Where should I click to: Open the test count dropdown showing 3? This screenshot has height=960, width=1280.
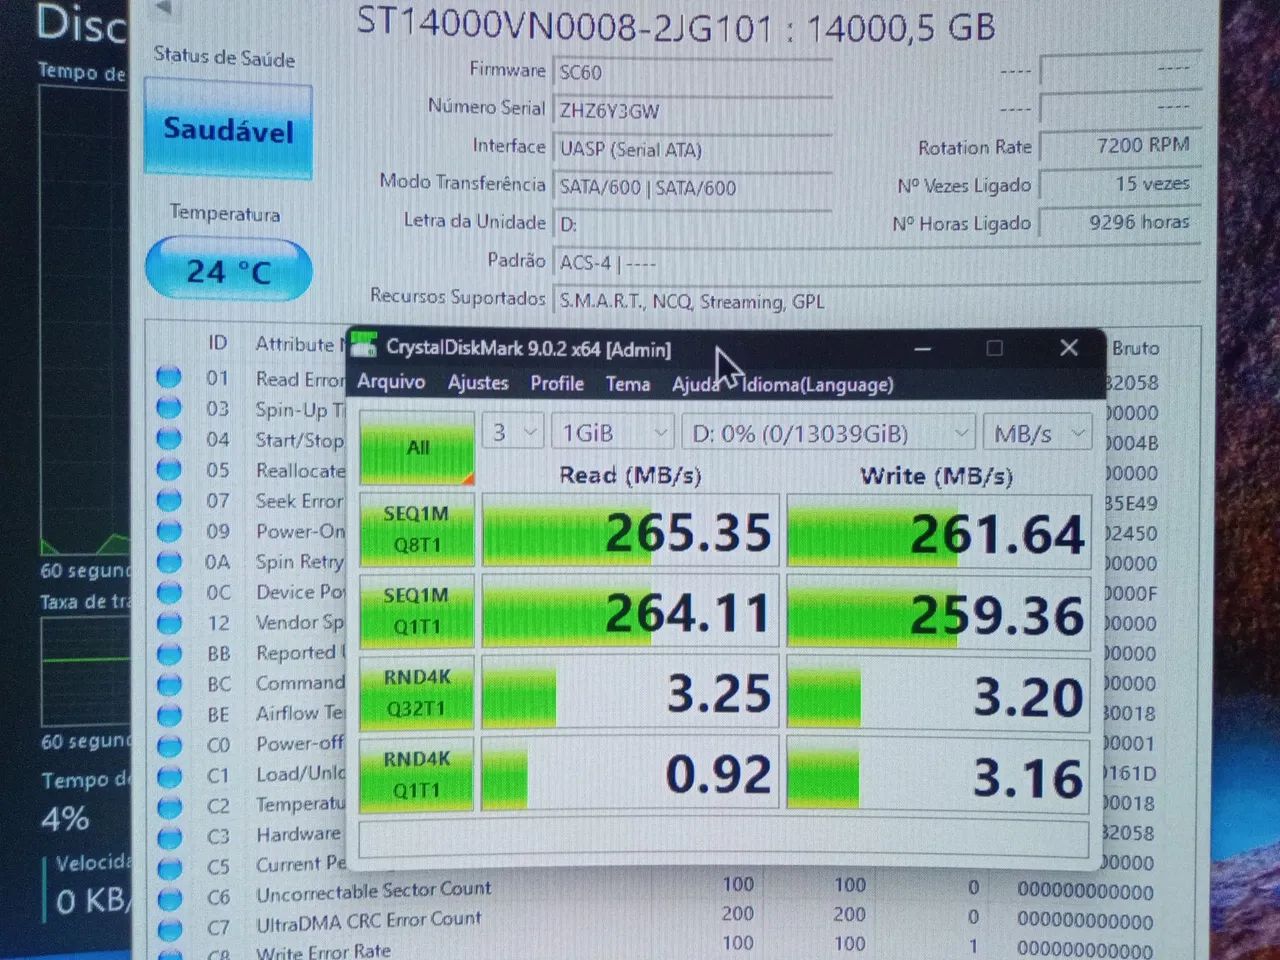[x=512, y=432]
